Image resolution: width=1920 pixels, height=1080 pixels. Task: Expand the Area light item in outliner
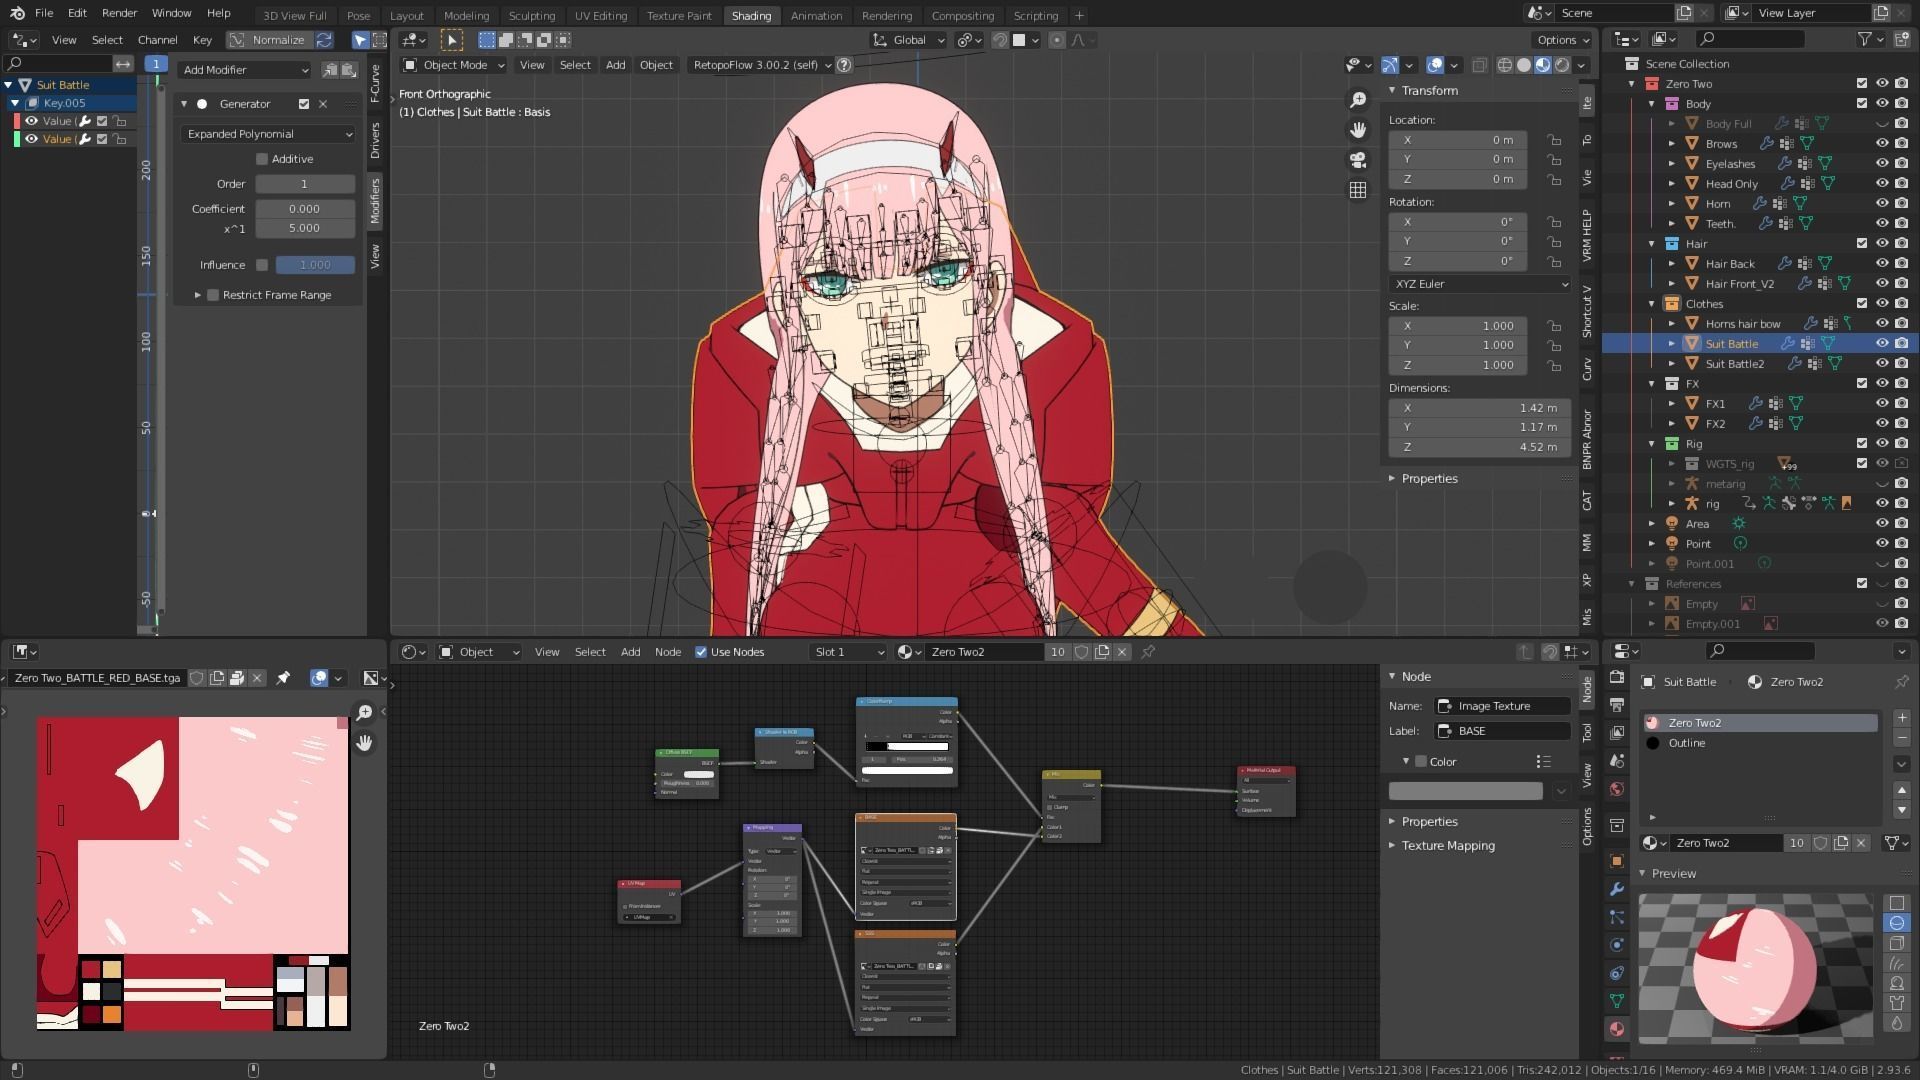coord(1652,524)
